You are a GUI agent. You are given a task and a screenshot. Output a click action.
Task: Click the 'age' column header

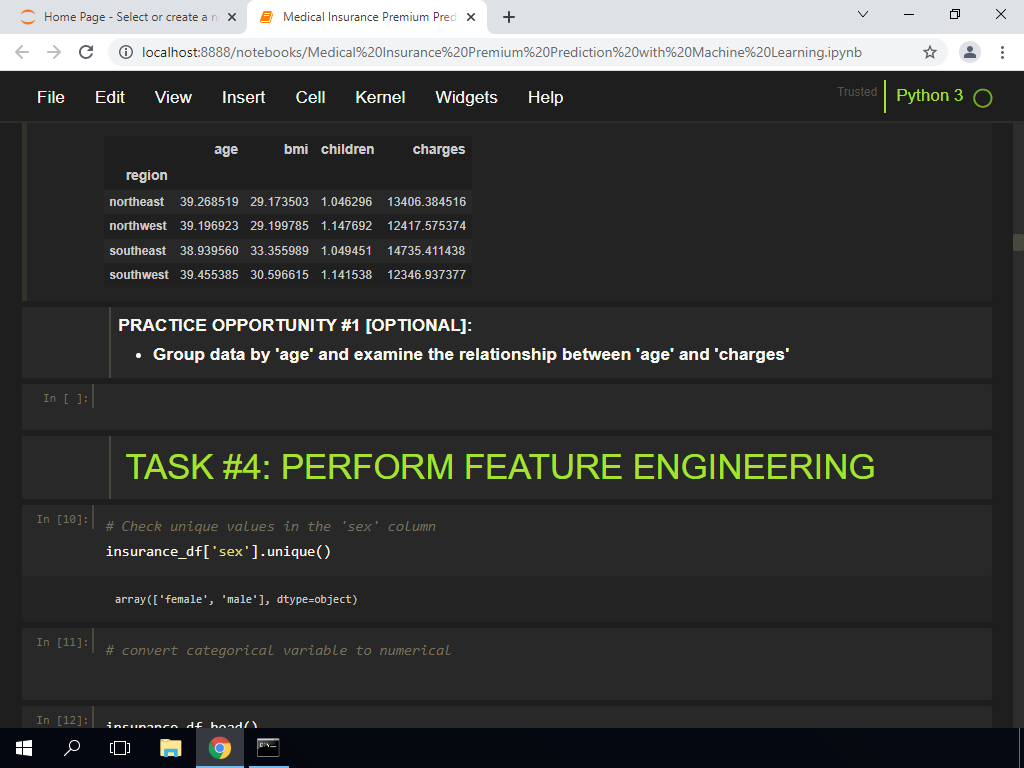point(226,150)
